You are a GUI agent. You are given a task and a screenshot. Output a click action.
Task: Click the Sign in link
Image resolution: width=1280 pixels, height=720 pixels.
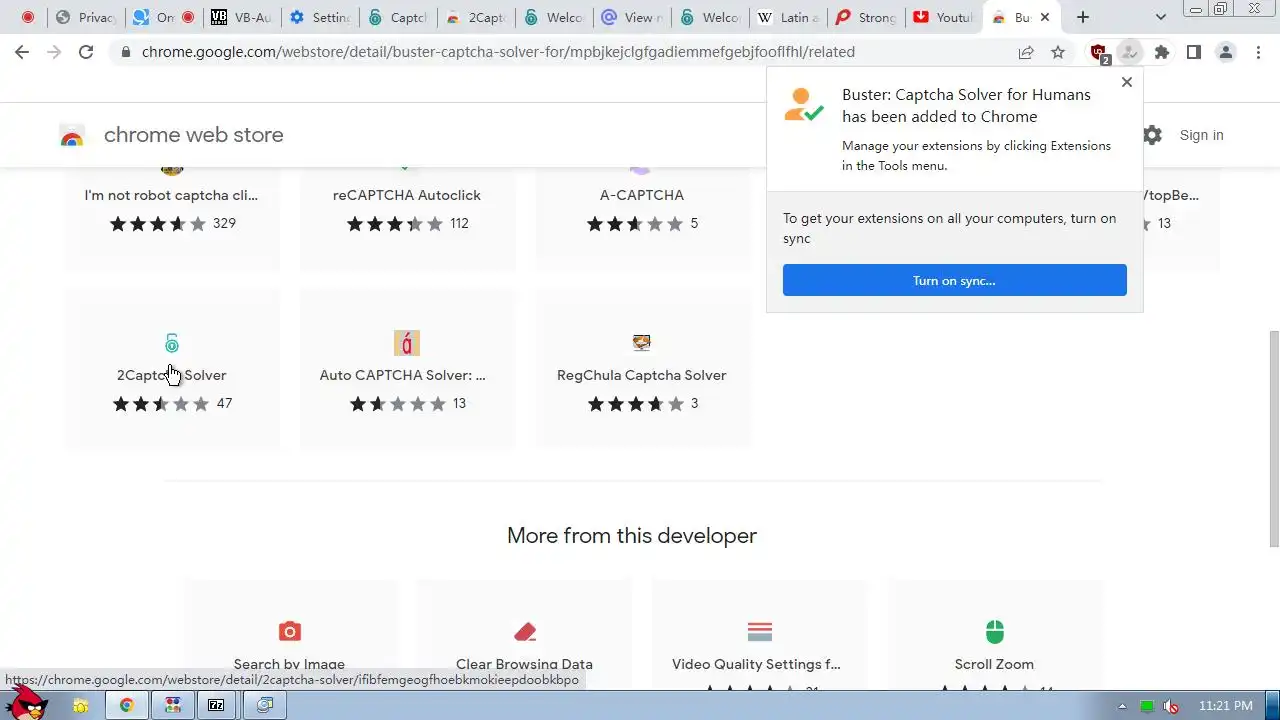tap(1201, 135)
